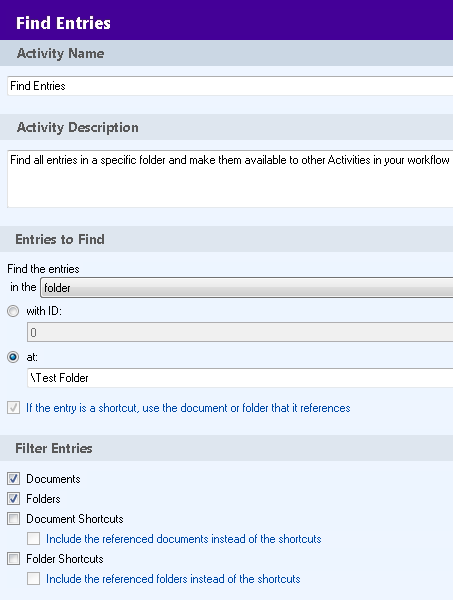
Task: Click the entry ID number field
Action: pos(240,332)
